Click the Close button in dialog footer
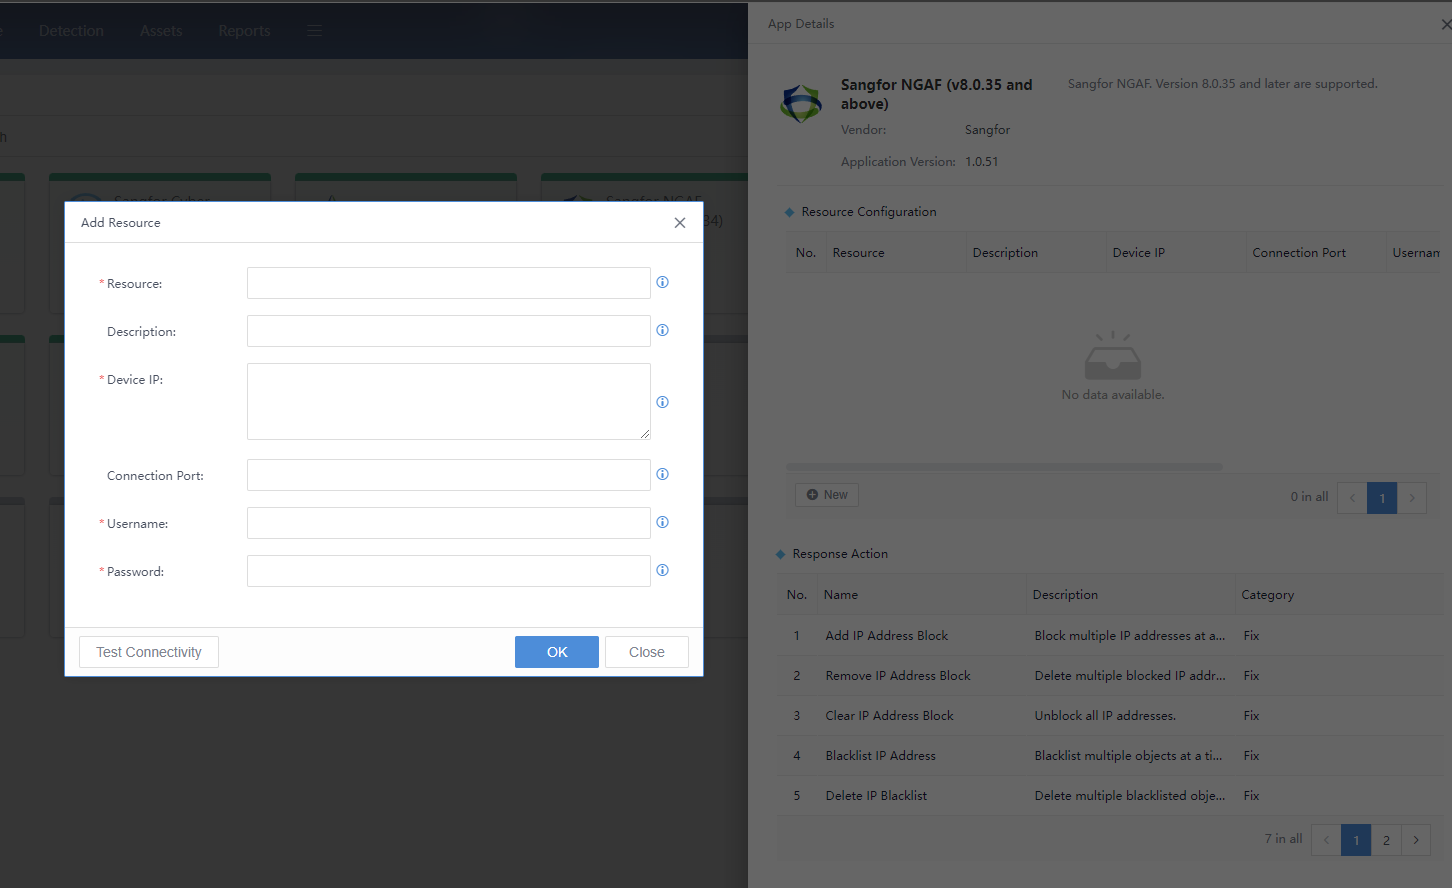Image resolution: width=1452 pixels, height=888 pixels. click(x=646, y=652)
